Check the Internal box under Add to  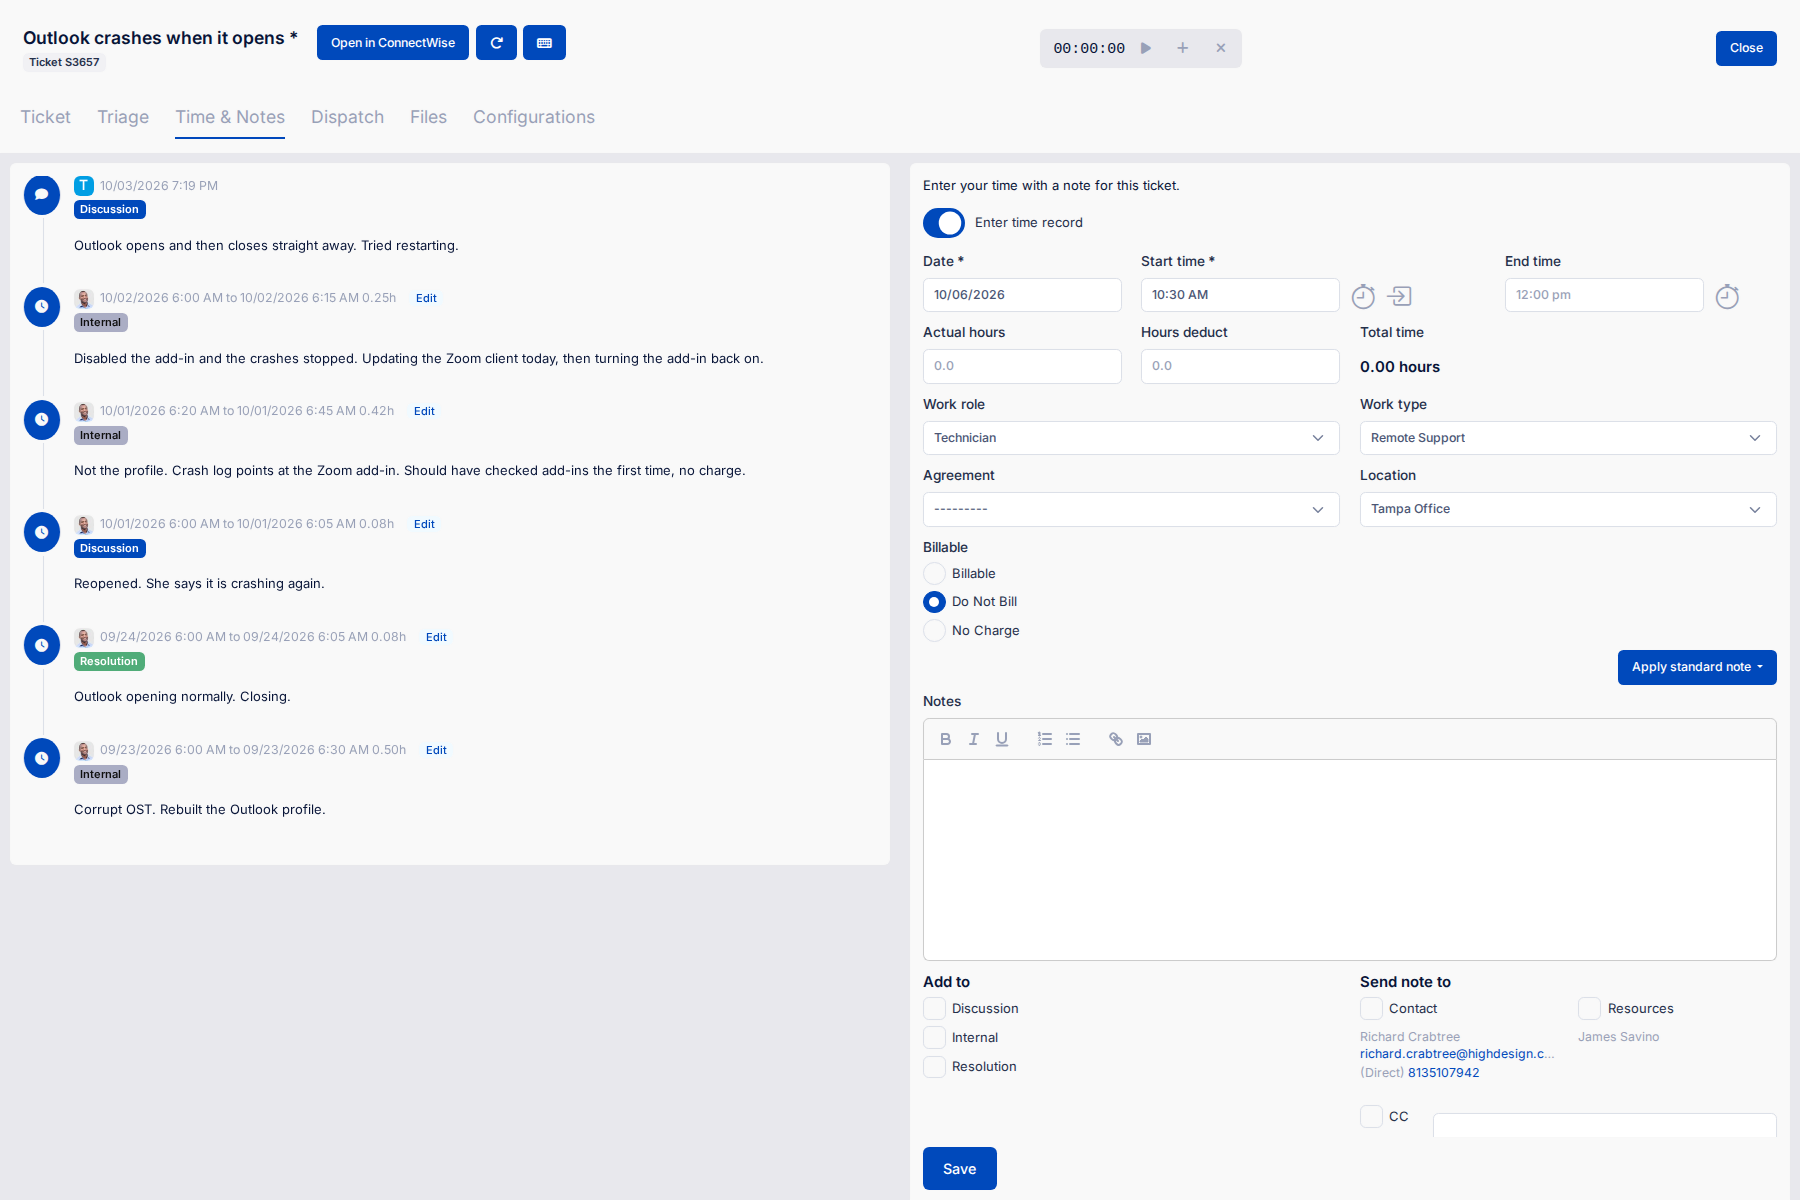click(934, 1037)
